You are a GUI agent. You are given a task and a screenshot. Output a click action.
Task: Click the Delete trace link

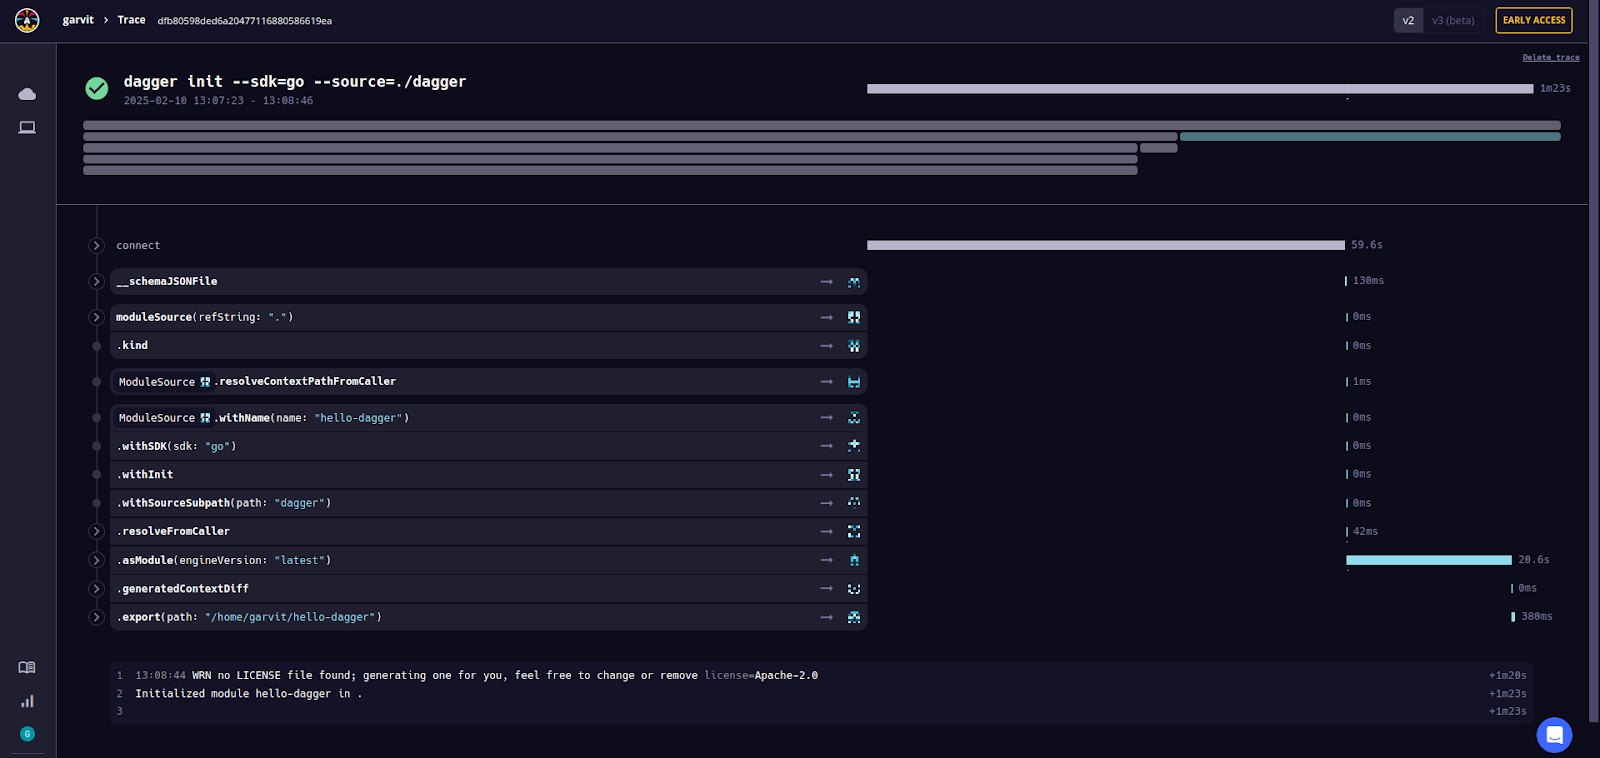tap(1551, 57)
